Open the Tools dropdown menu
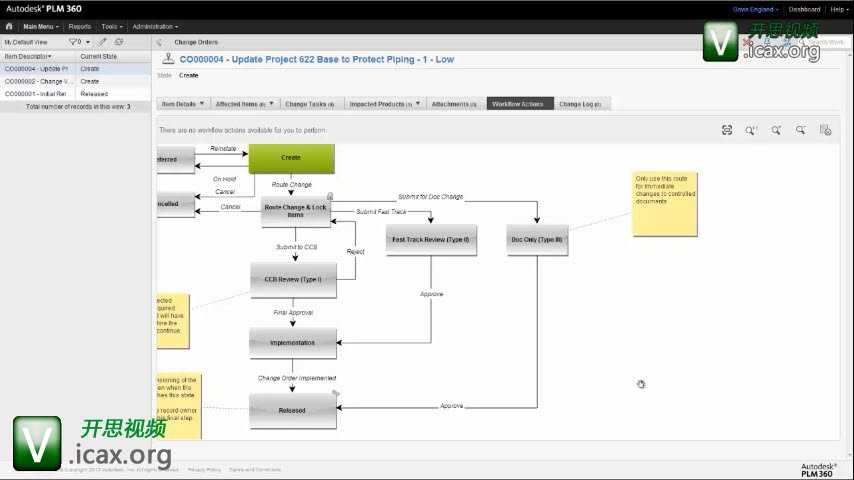 click(112, 26)
